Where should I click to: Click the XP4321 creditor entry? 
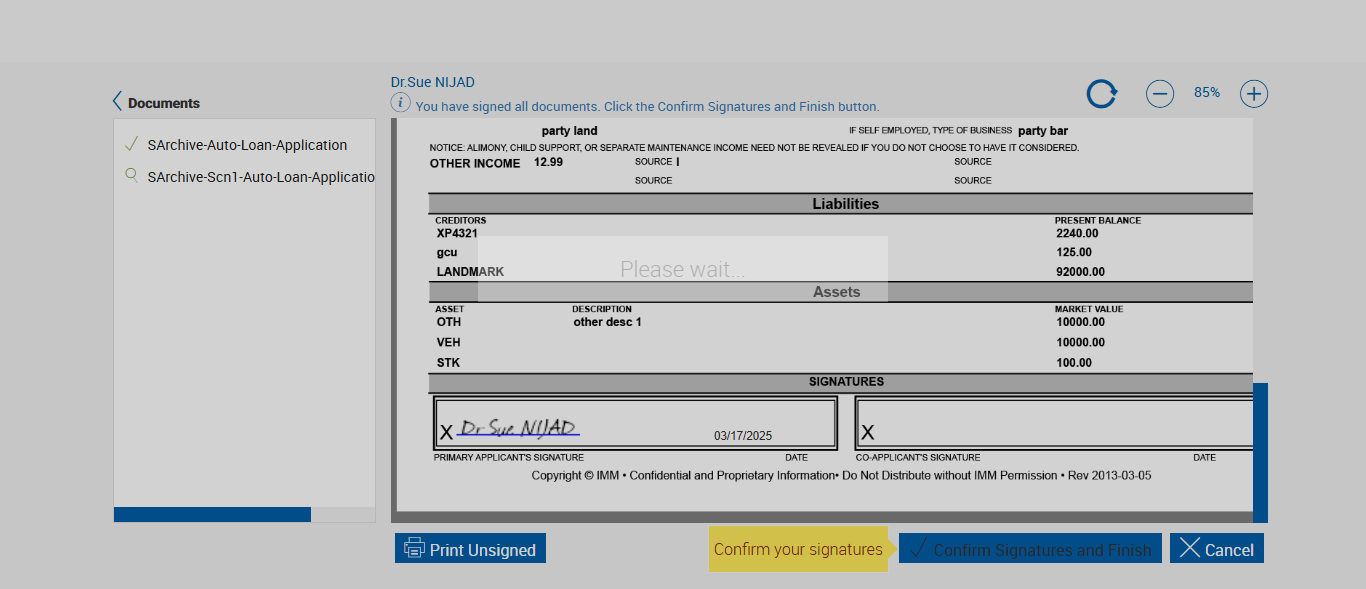457,233
